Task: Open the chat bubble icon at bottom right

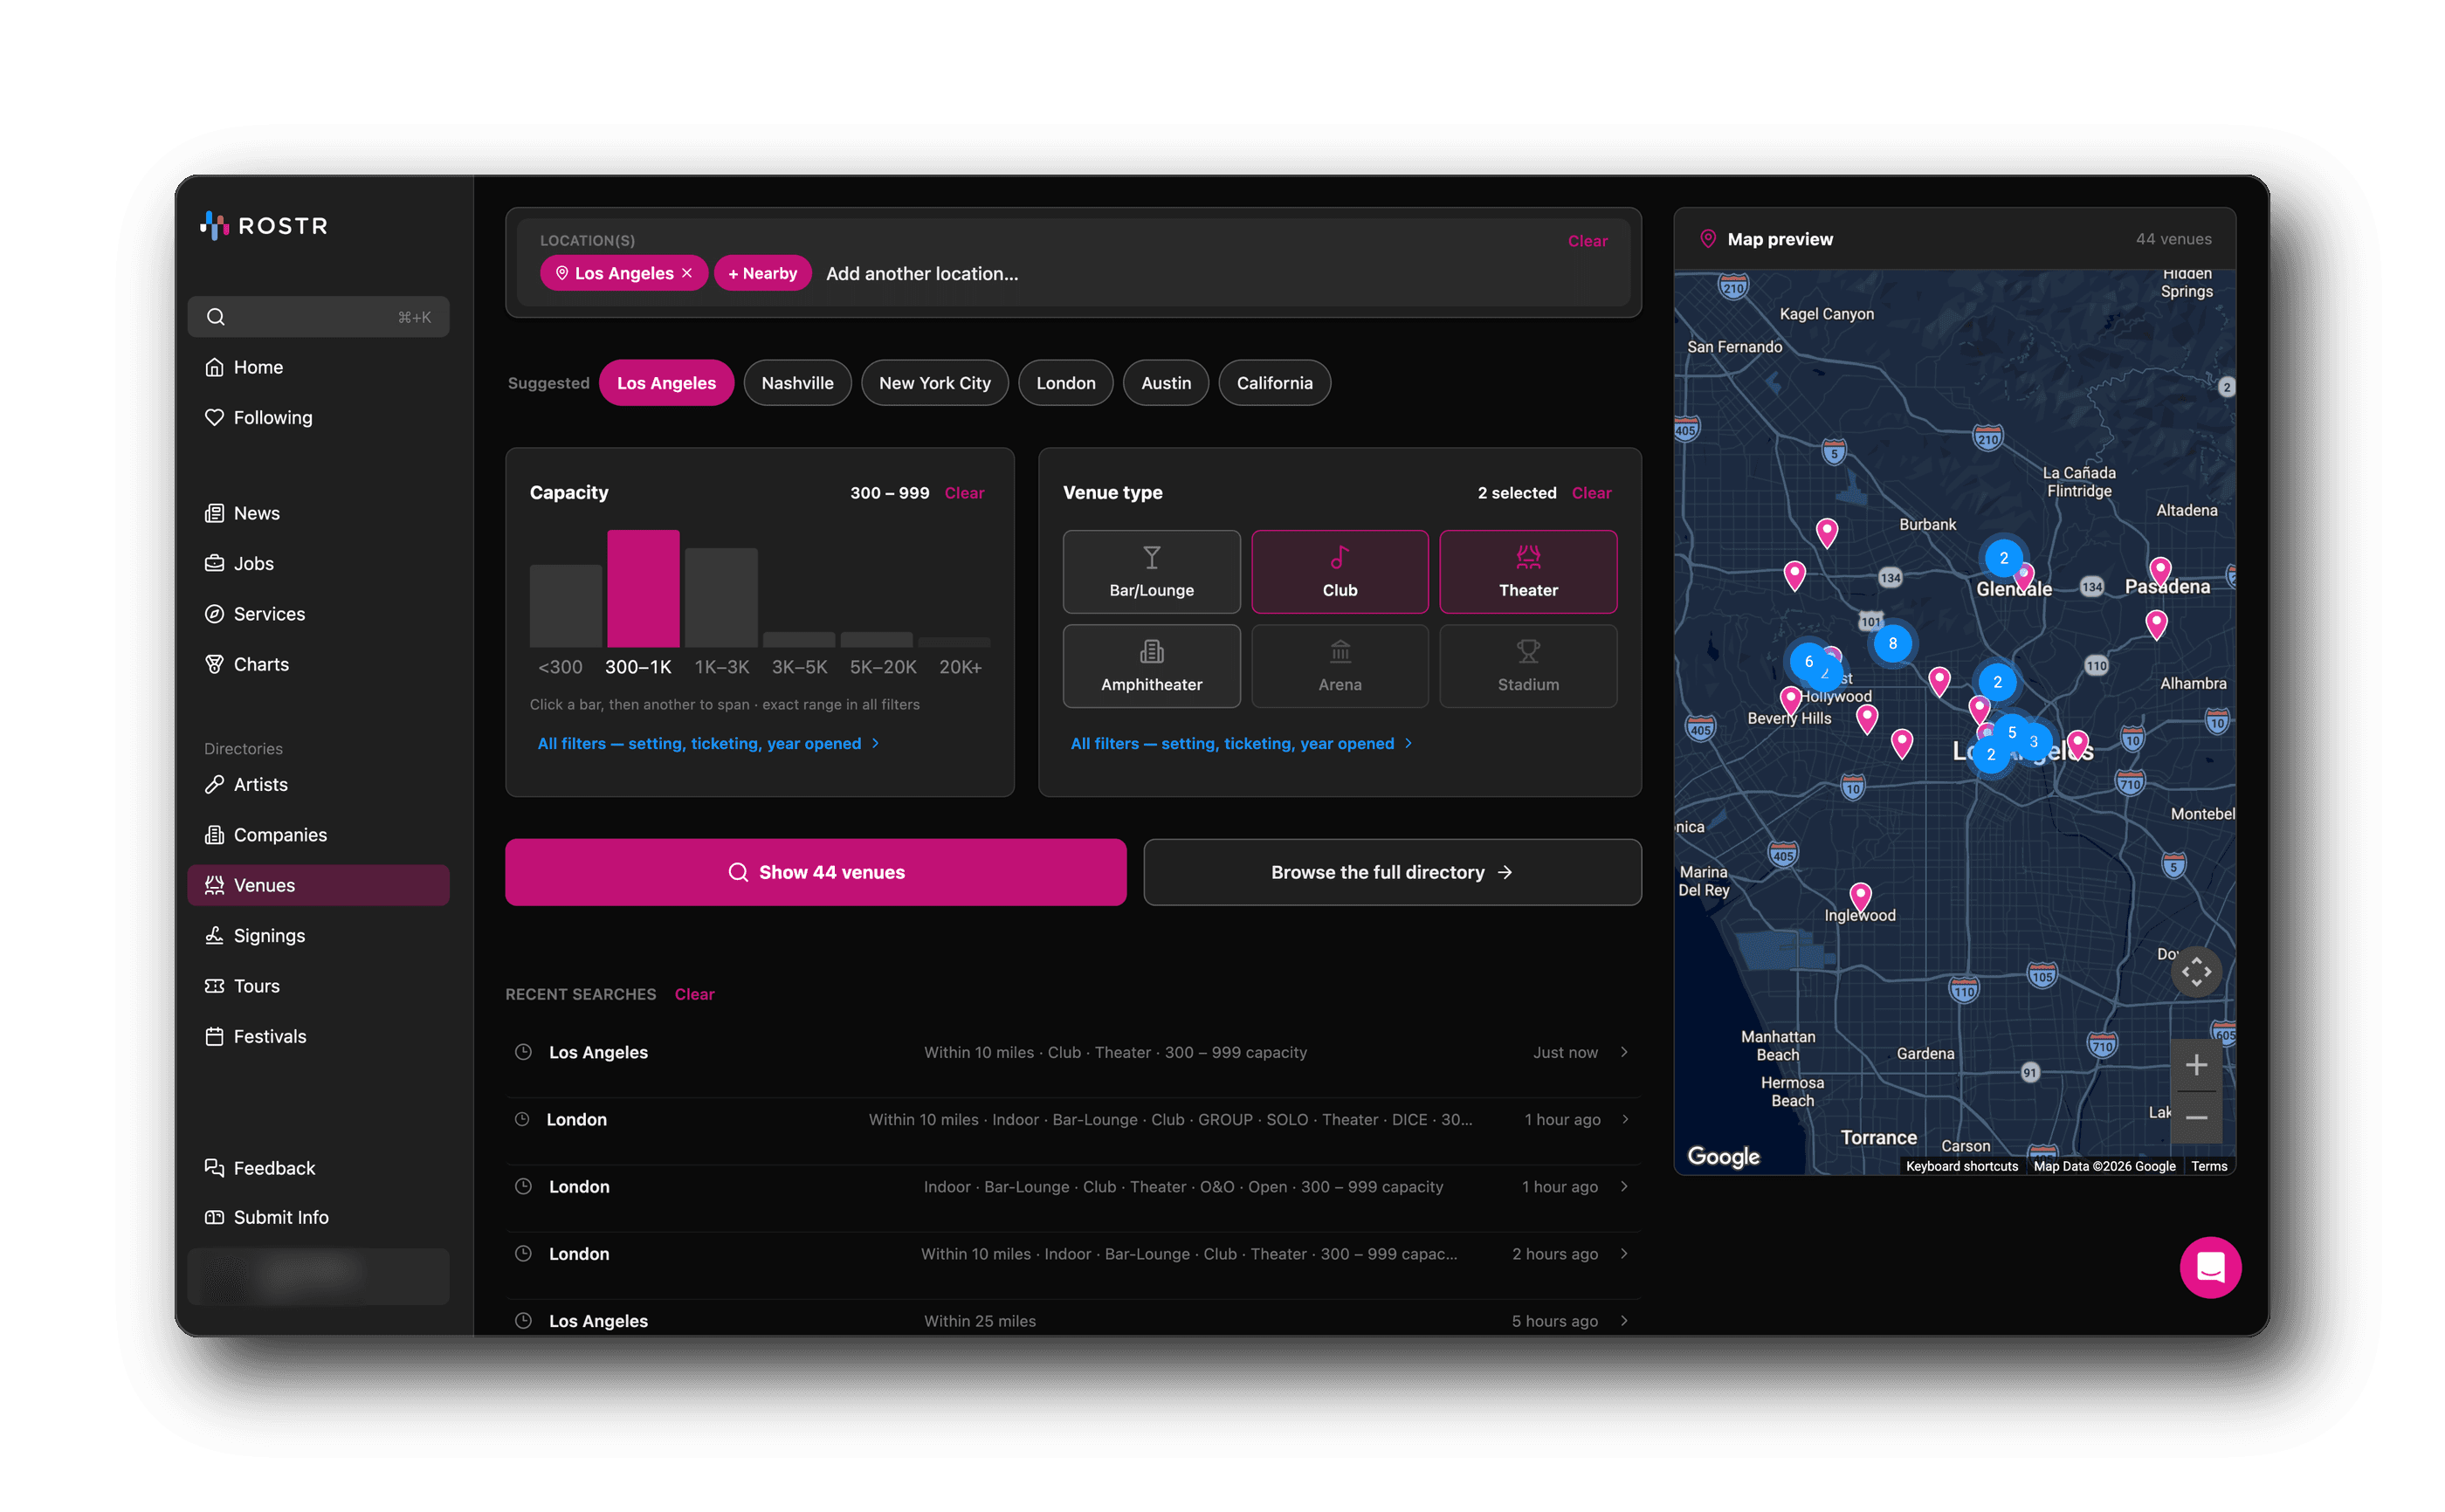Action: pyautogui.click(x=2209, y=1267)
